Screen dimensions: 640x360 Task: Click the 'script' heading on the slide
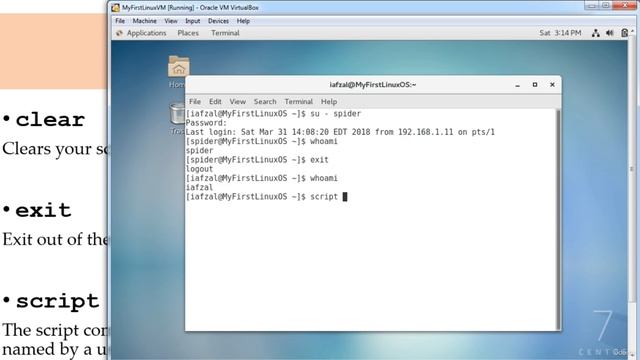(57, 302)
